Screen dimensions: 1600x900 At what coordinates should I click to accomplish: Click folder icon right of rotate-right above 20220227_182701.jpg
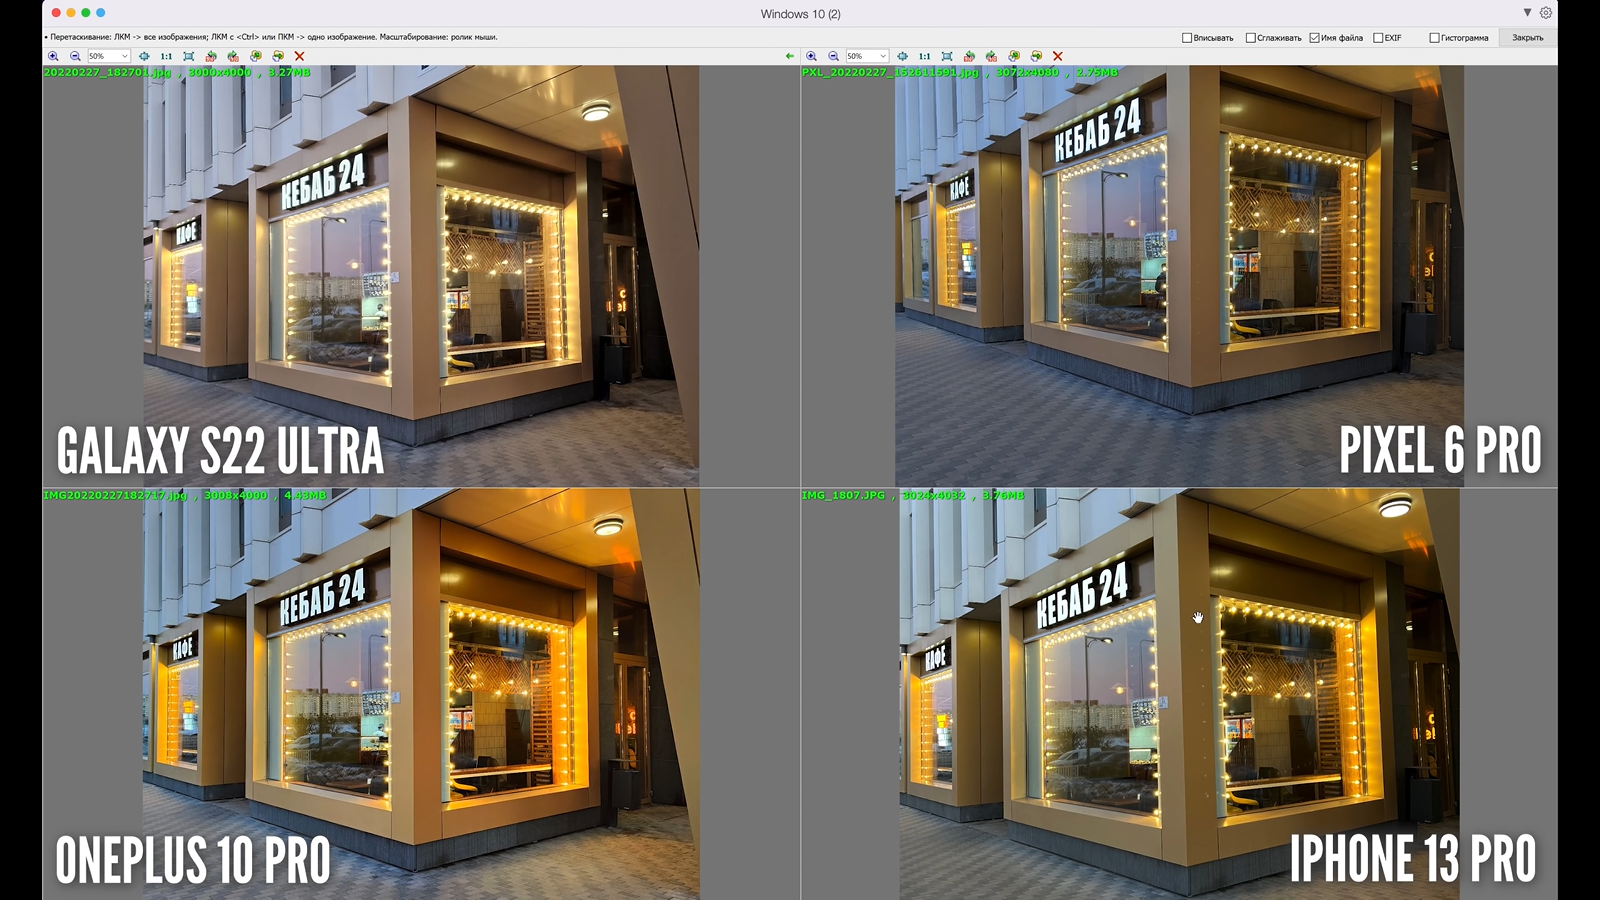256,56
